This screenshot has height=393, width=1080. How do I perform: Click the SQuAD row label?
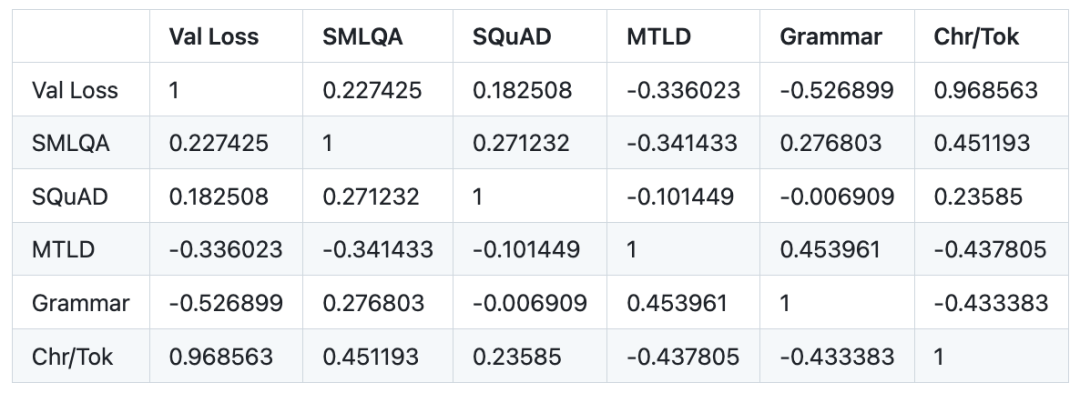click(70, 197)
